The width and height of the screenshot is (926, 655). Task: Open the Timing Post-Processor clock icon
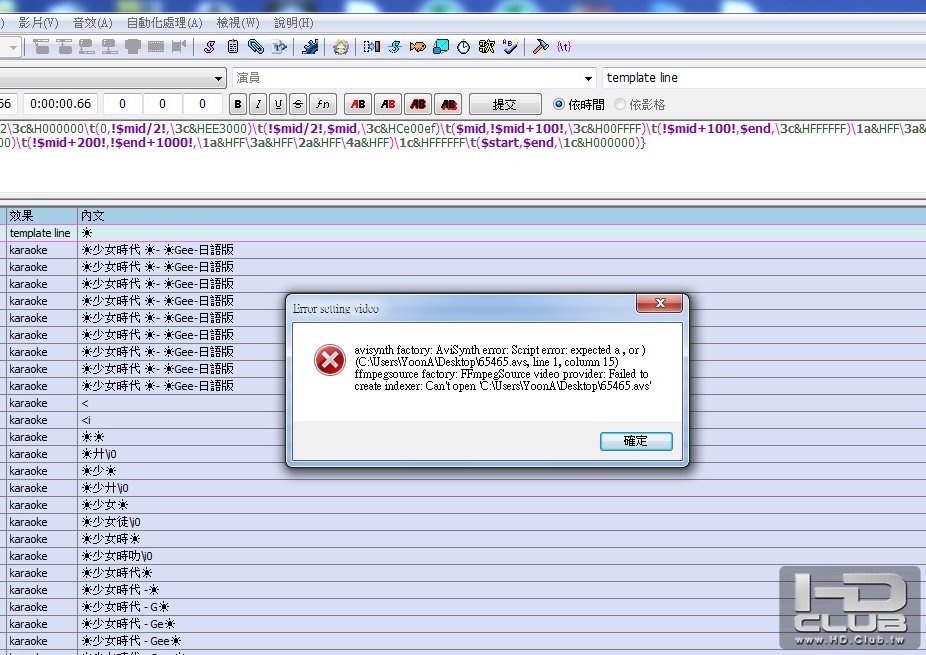click(x=464, y=47)
